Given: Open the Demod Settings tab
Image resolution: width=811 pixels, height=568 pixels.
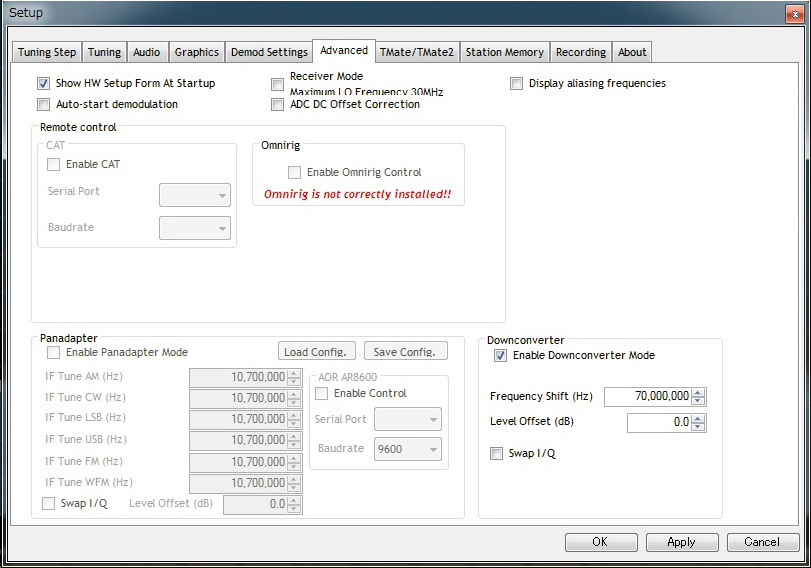Looking at the screenshot, I should click(269, 52).
